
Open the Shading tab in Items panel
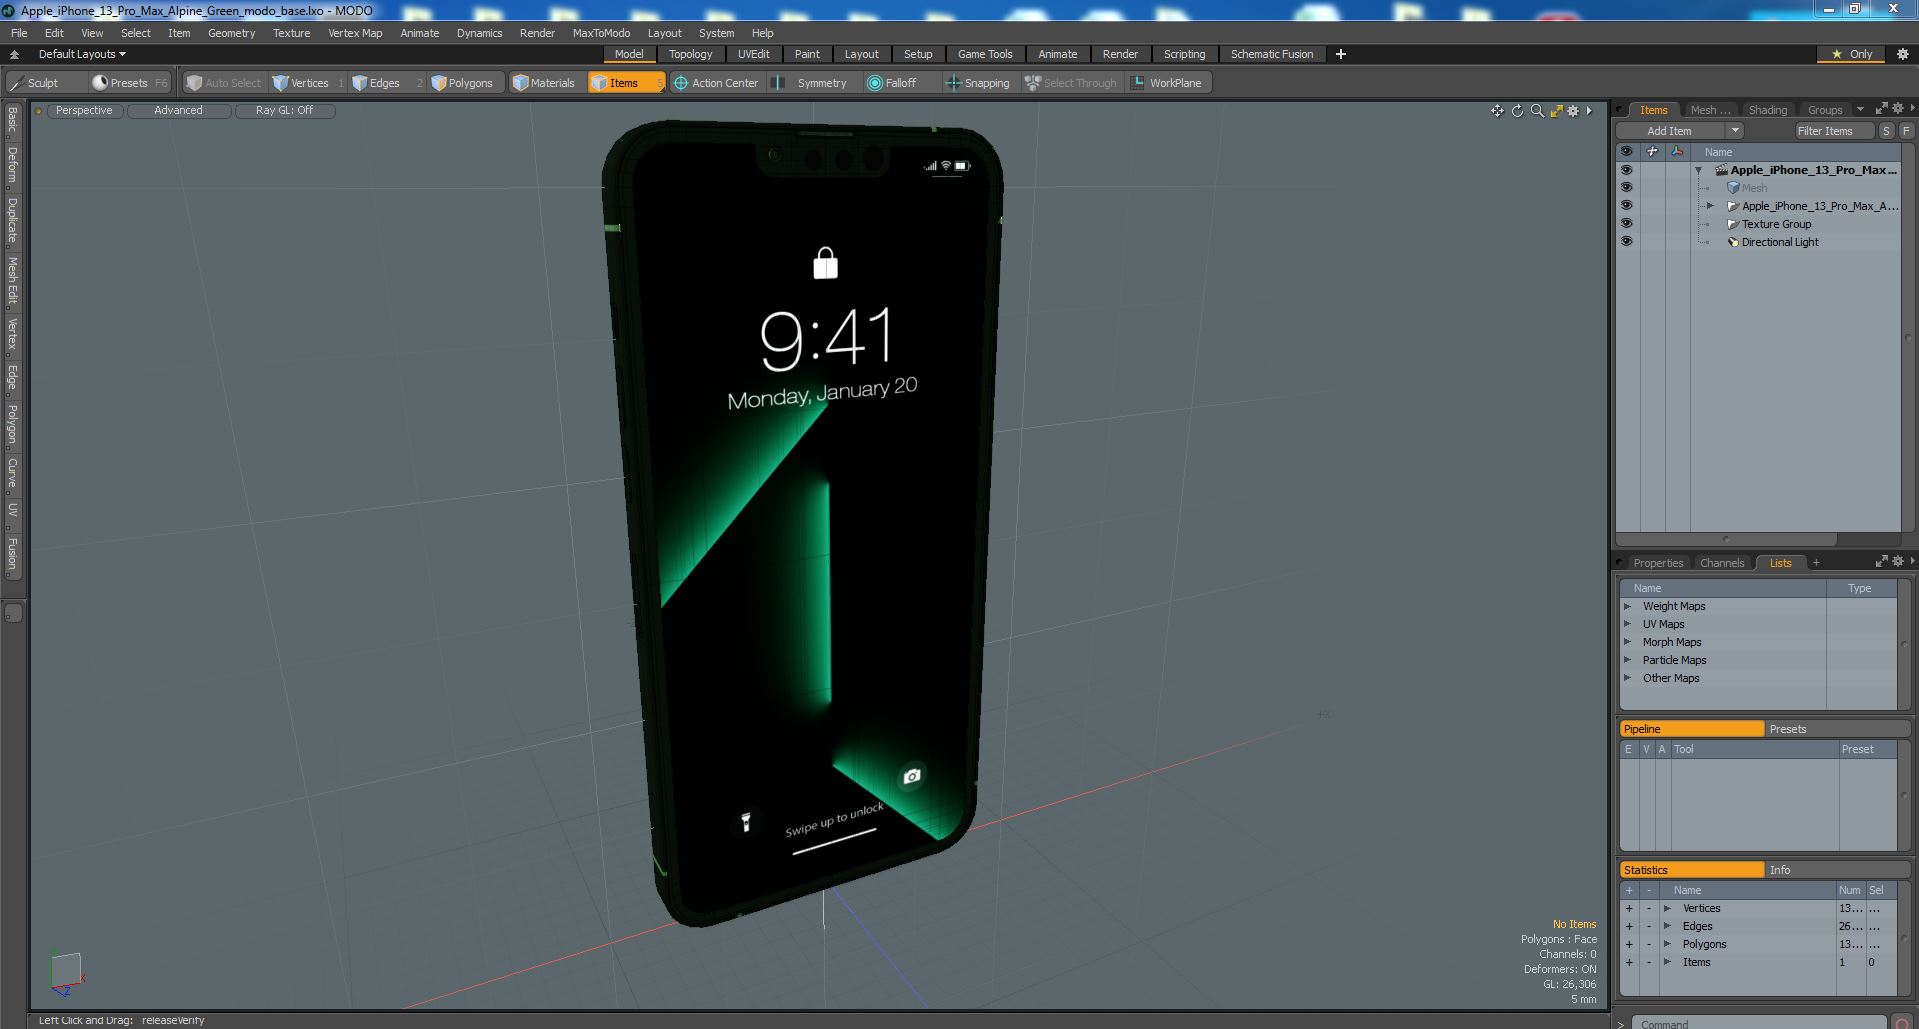pos(1767,110)
